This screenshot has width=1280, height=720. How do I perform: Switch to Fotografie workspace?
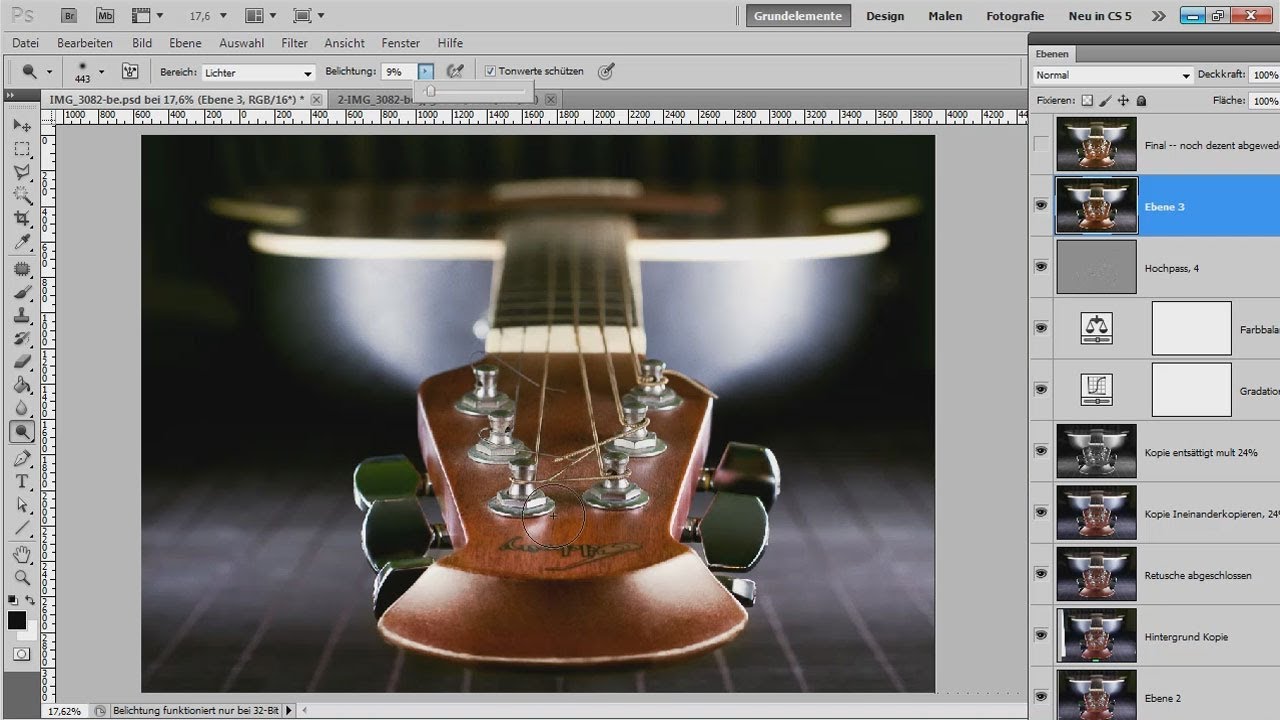tap(1015, 16)
